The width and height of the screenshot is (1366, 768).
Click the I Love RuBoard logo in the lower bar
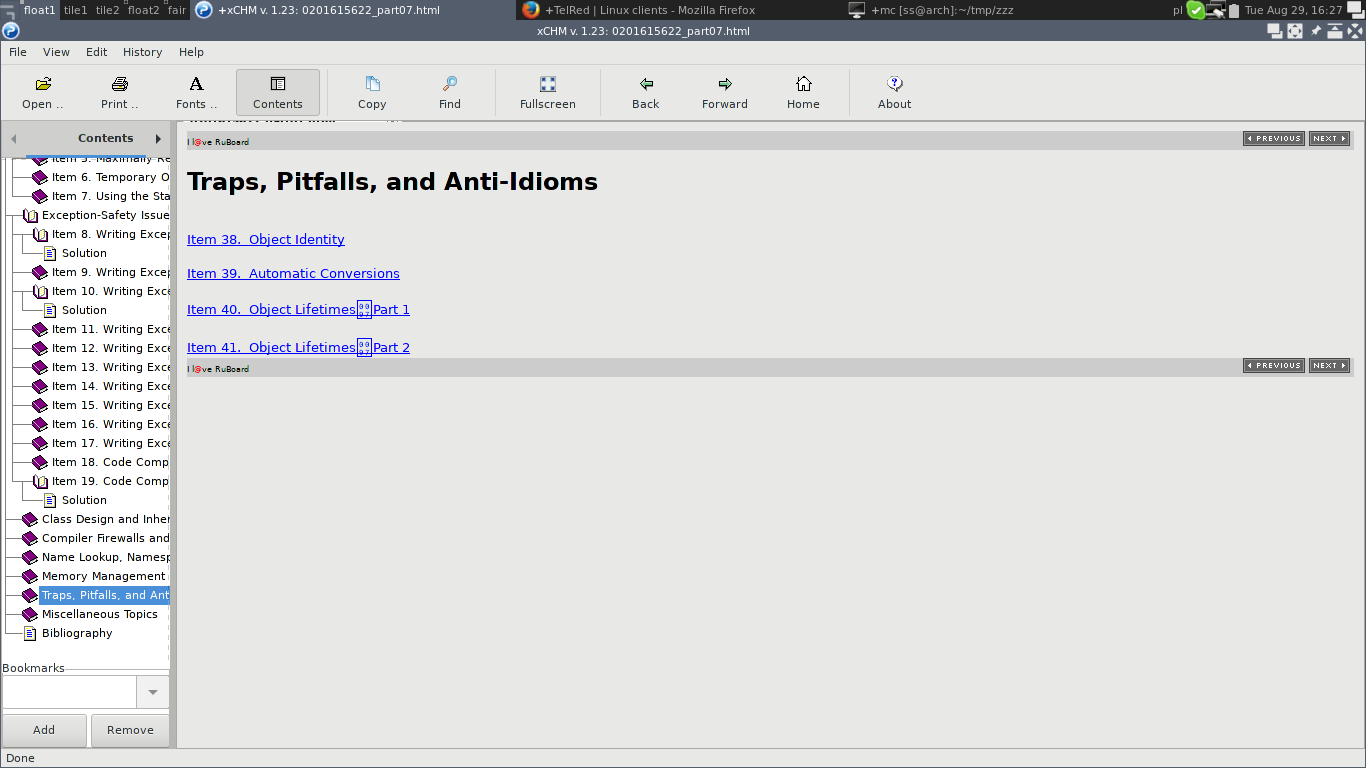pyautogui.click(x=219, y=369)
